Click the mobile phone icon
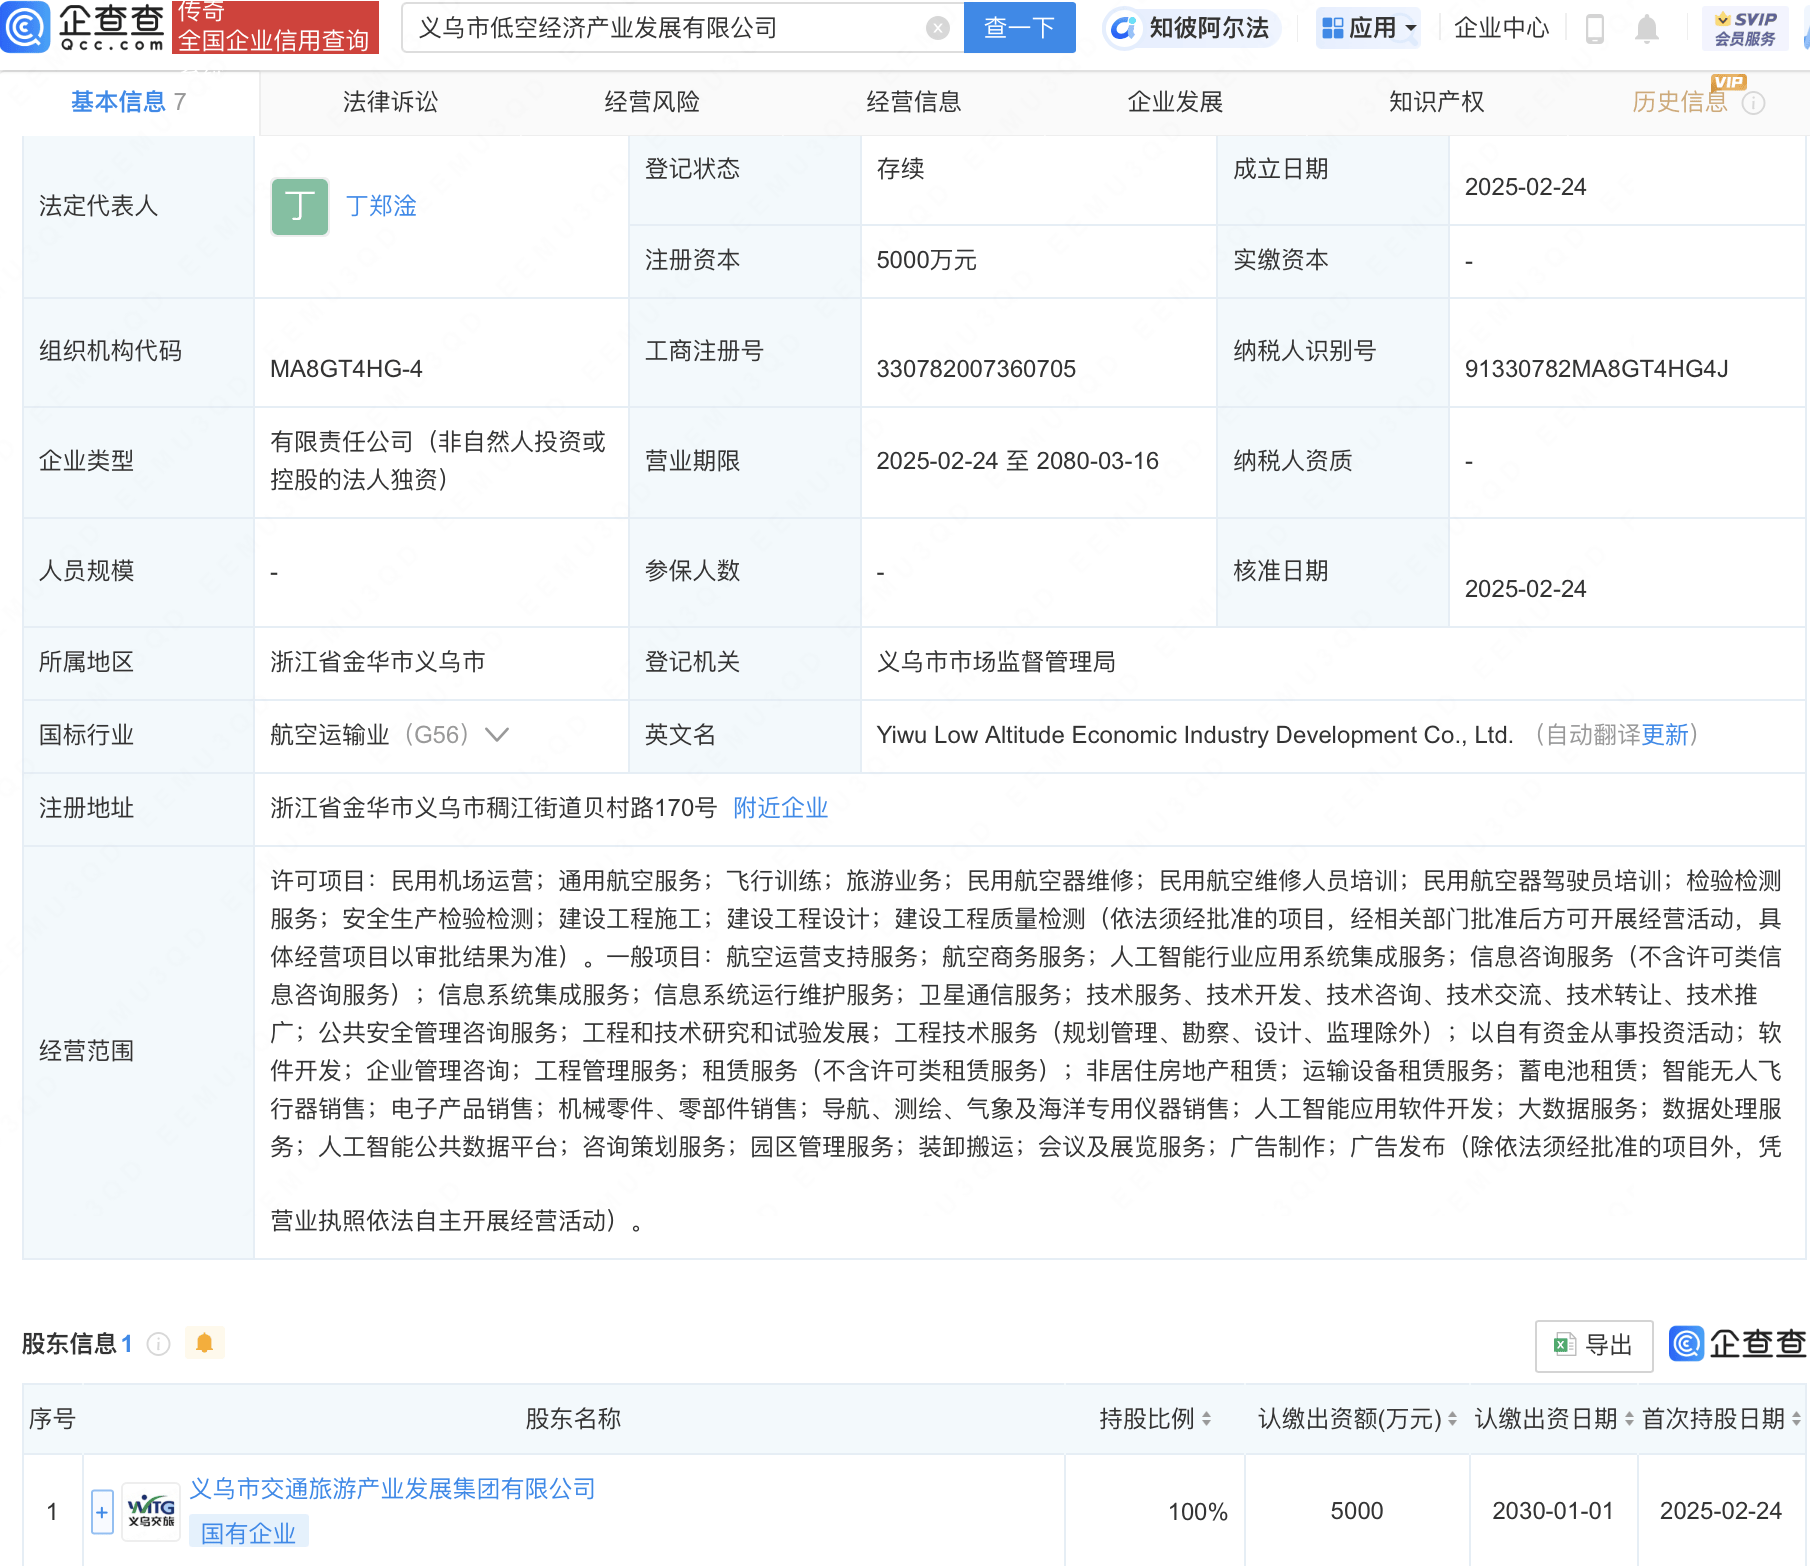The height and width of the screenshot is (1566, 1810). click(1595, 29)
